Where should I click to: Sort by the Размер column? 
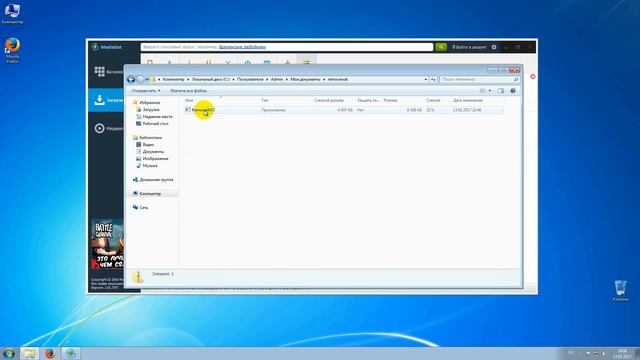click(403, 100)
